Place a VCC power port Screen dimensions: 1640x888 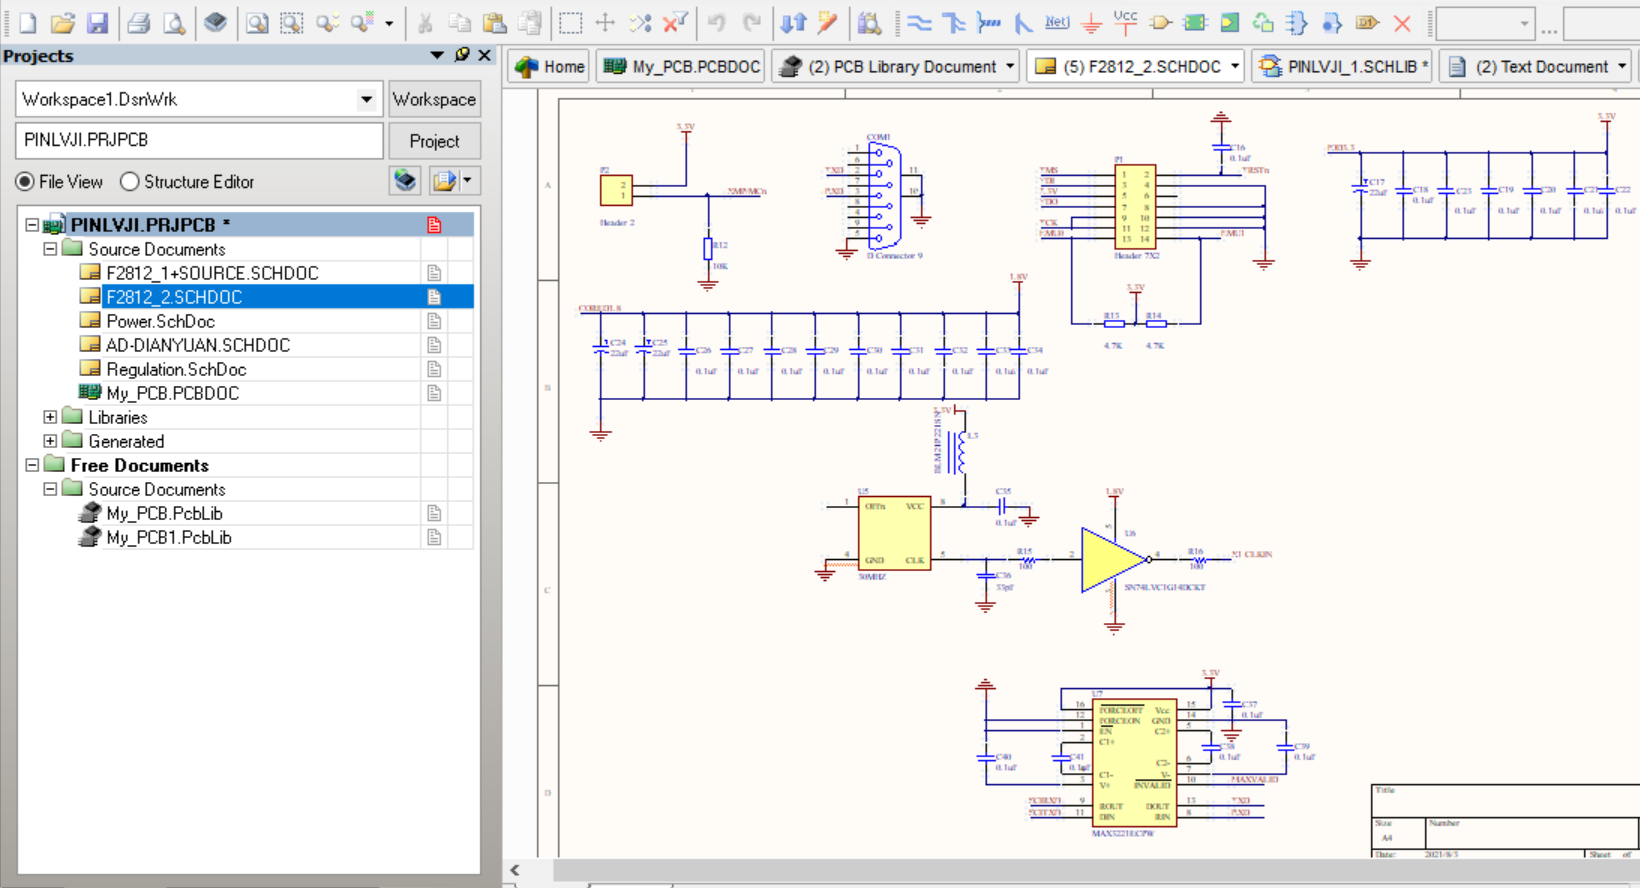coord(1125,22)
